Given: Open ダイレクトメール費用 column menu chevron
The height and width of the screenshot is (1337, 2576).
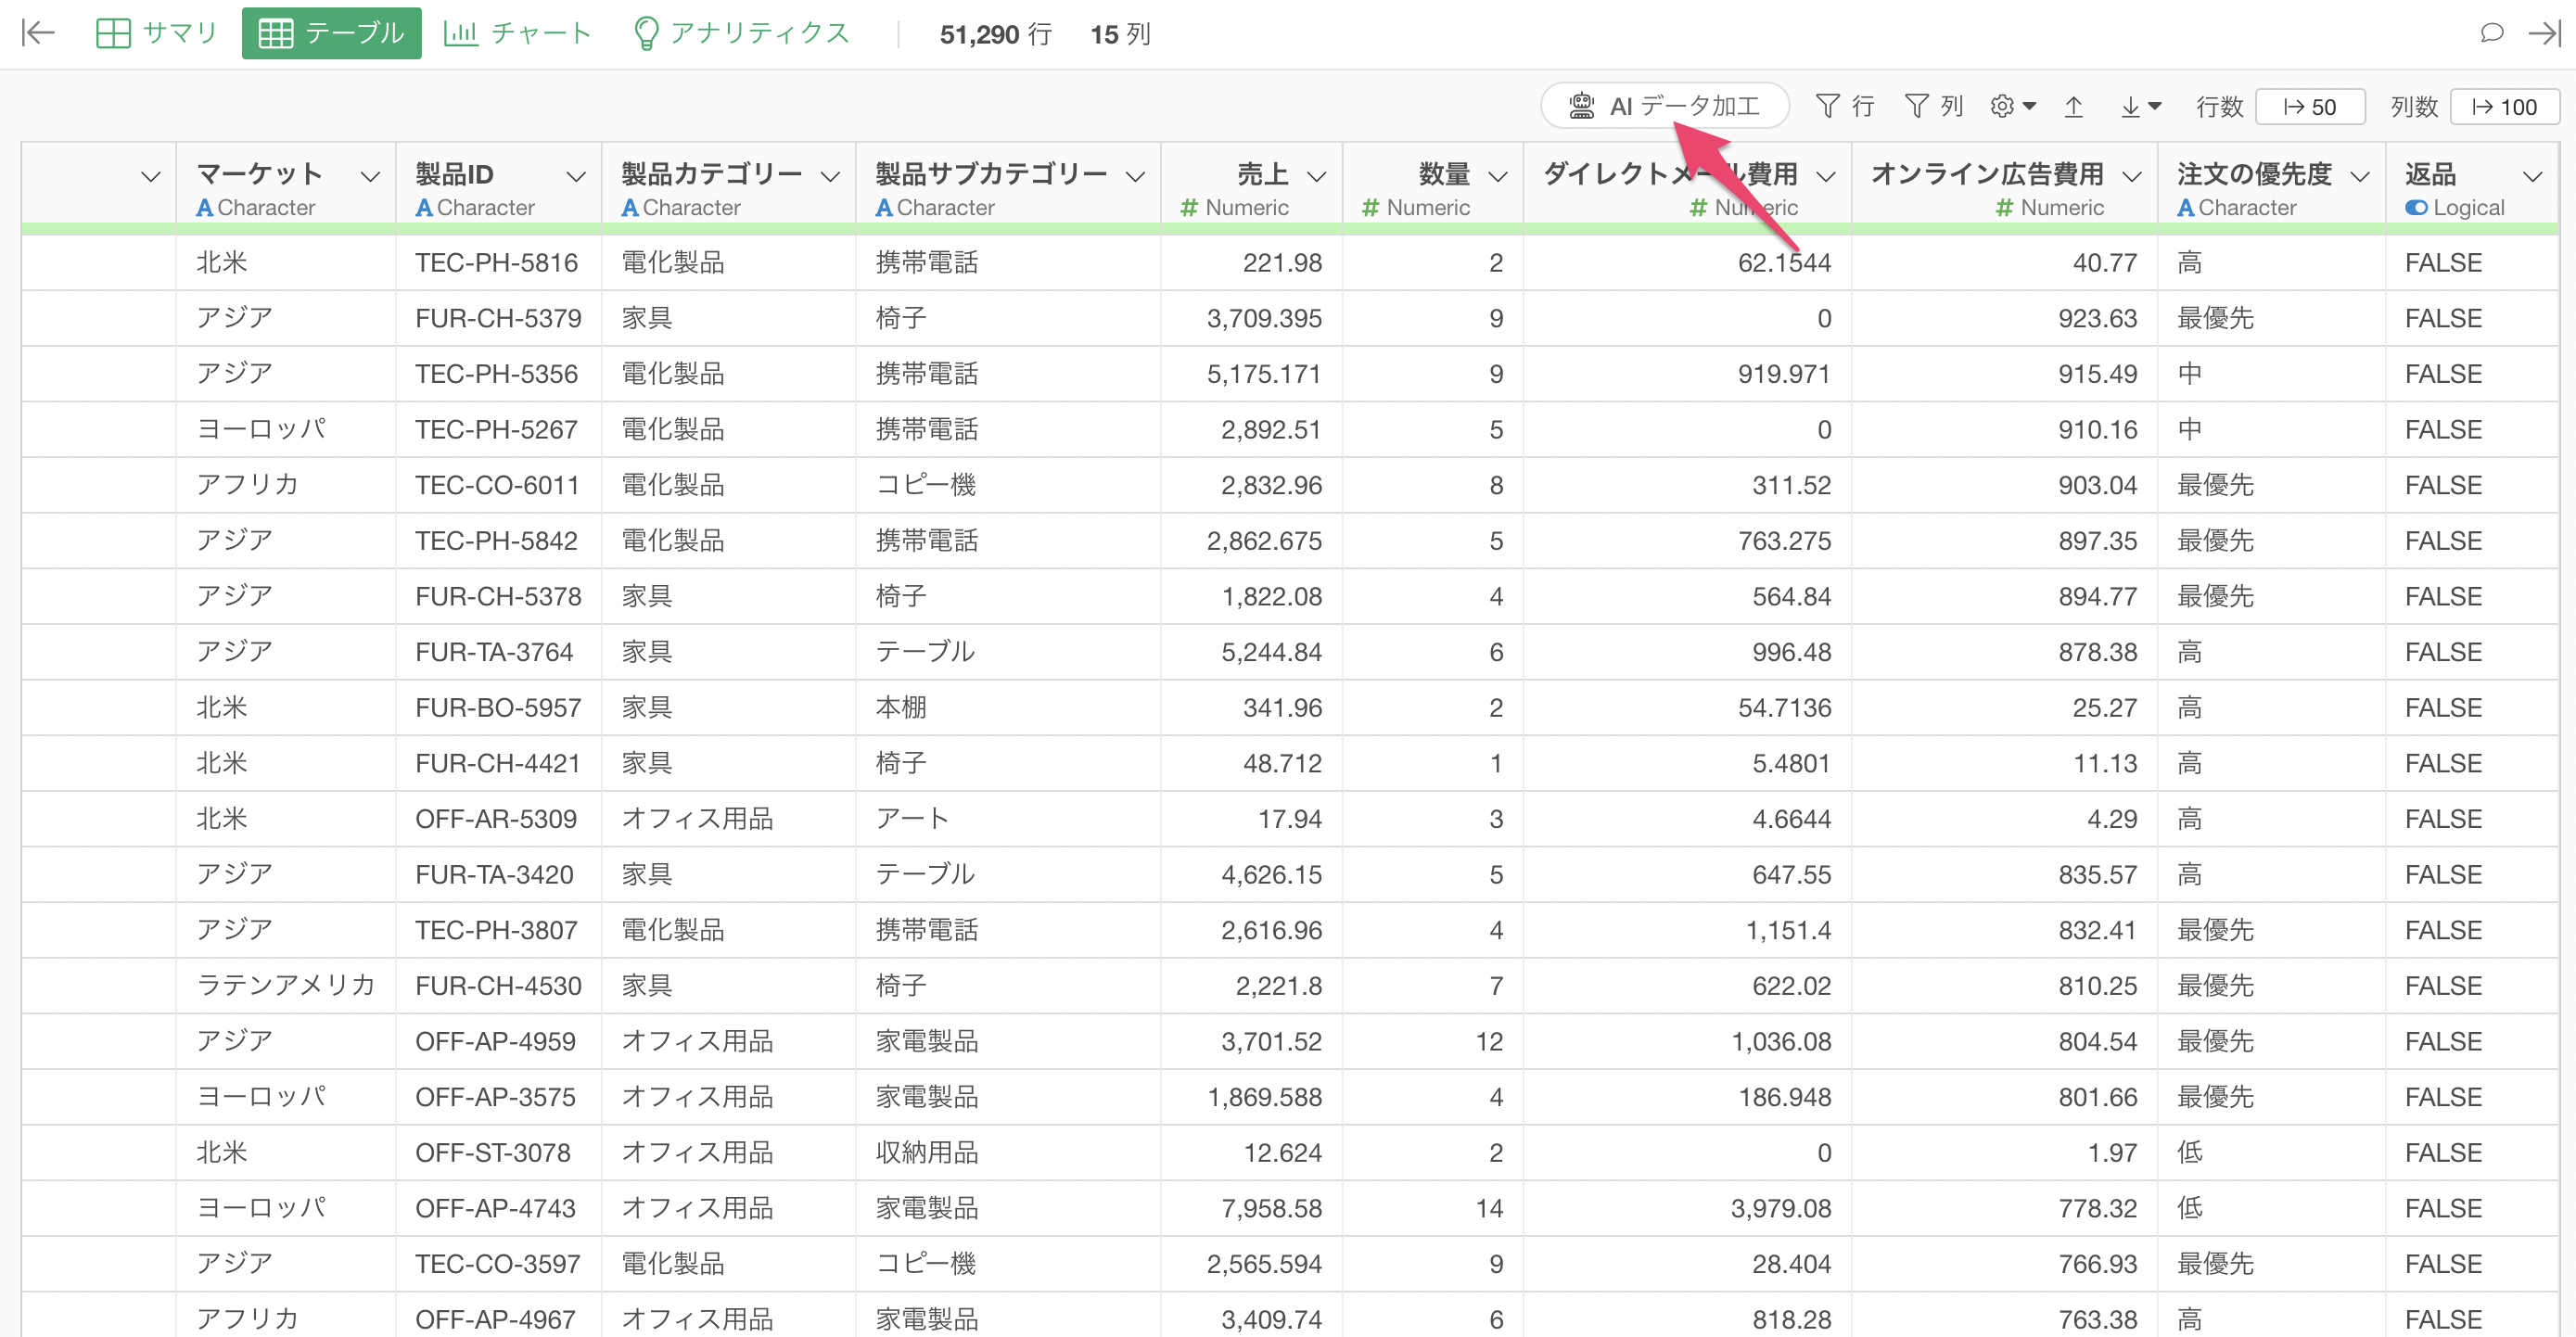Looking at the screenshot, I should 1826,177.
